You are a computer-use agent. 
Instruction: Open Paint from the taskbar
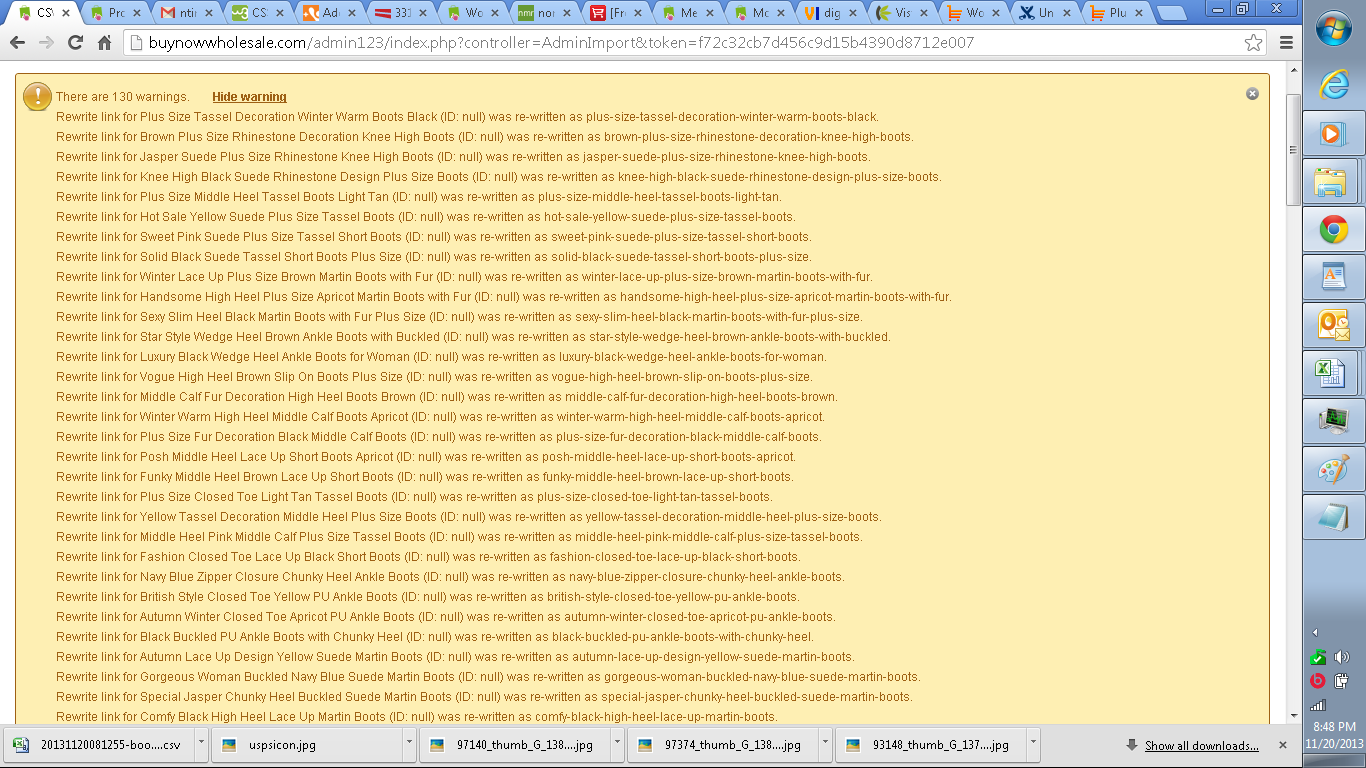point(1333,470)
